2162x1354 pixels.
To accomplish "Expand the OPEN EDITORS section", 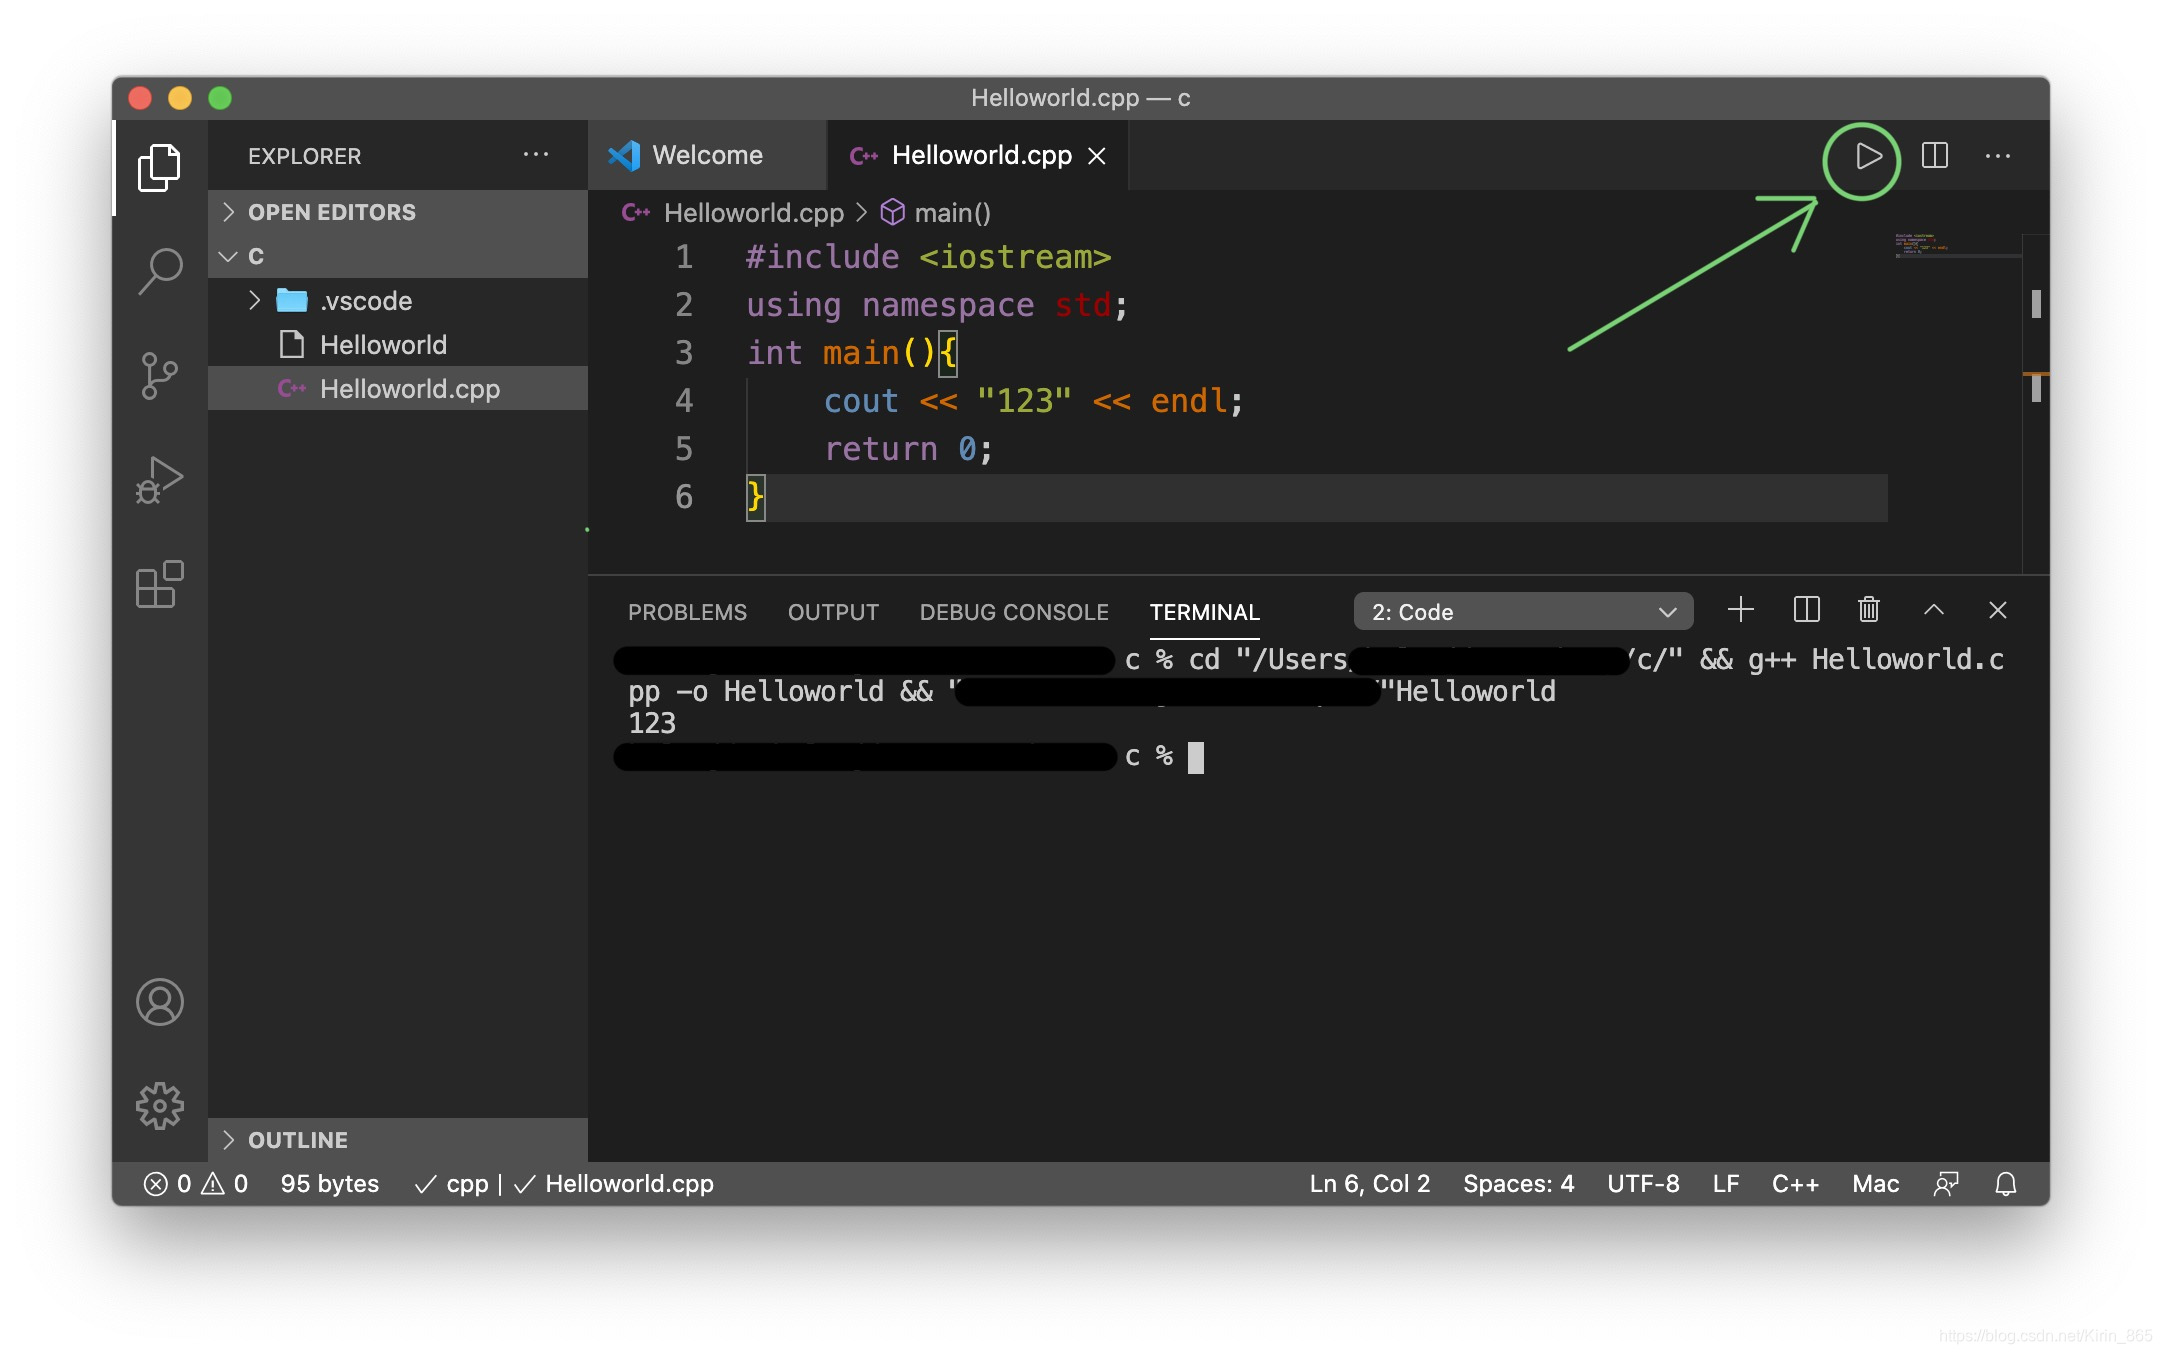I will pyautogui.click(x=331, y=212).
